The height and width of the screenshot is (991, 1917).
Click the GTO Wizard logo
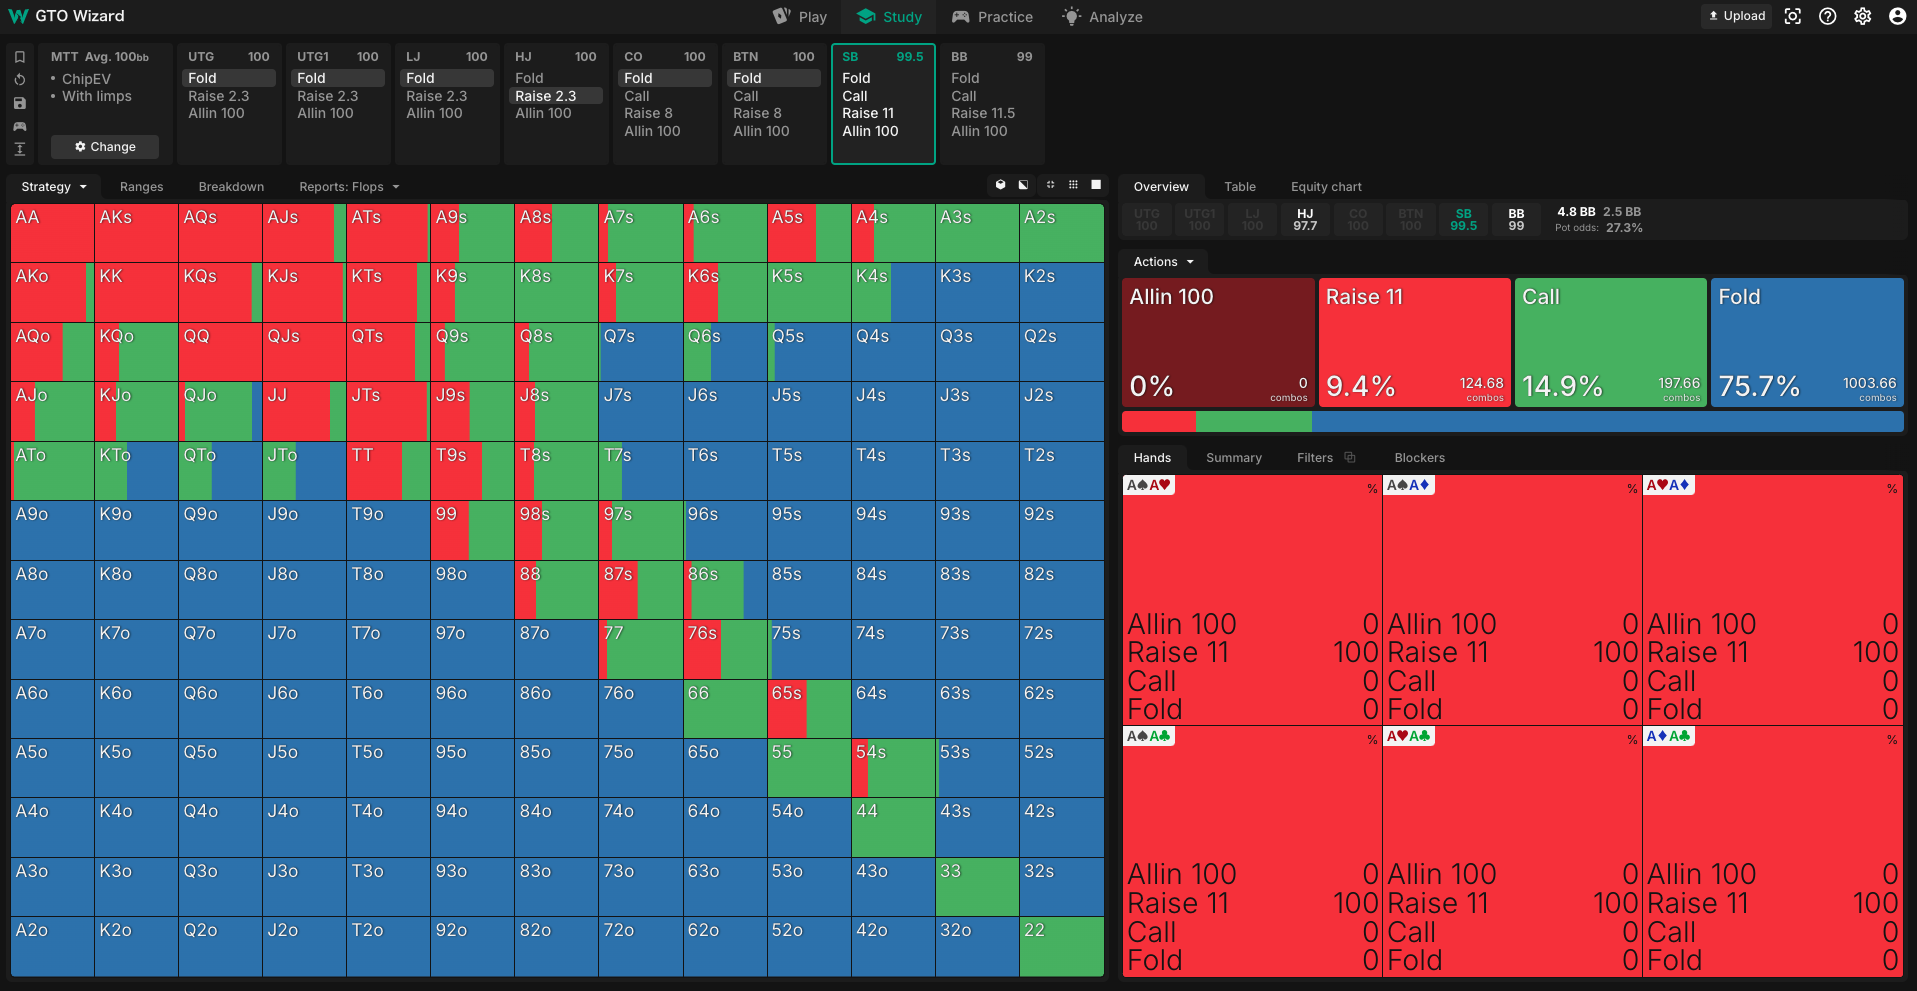[67, 16]
